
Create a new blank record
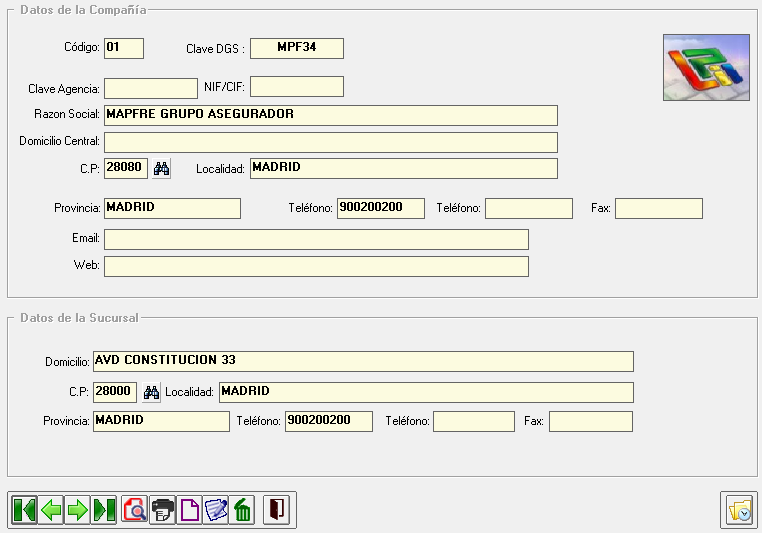click(x=189, y=510)
